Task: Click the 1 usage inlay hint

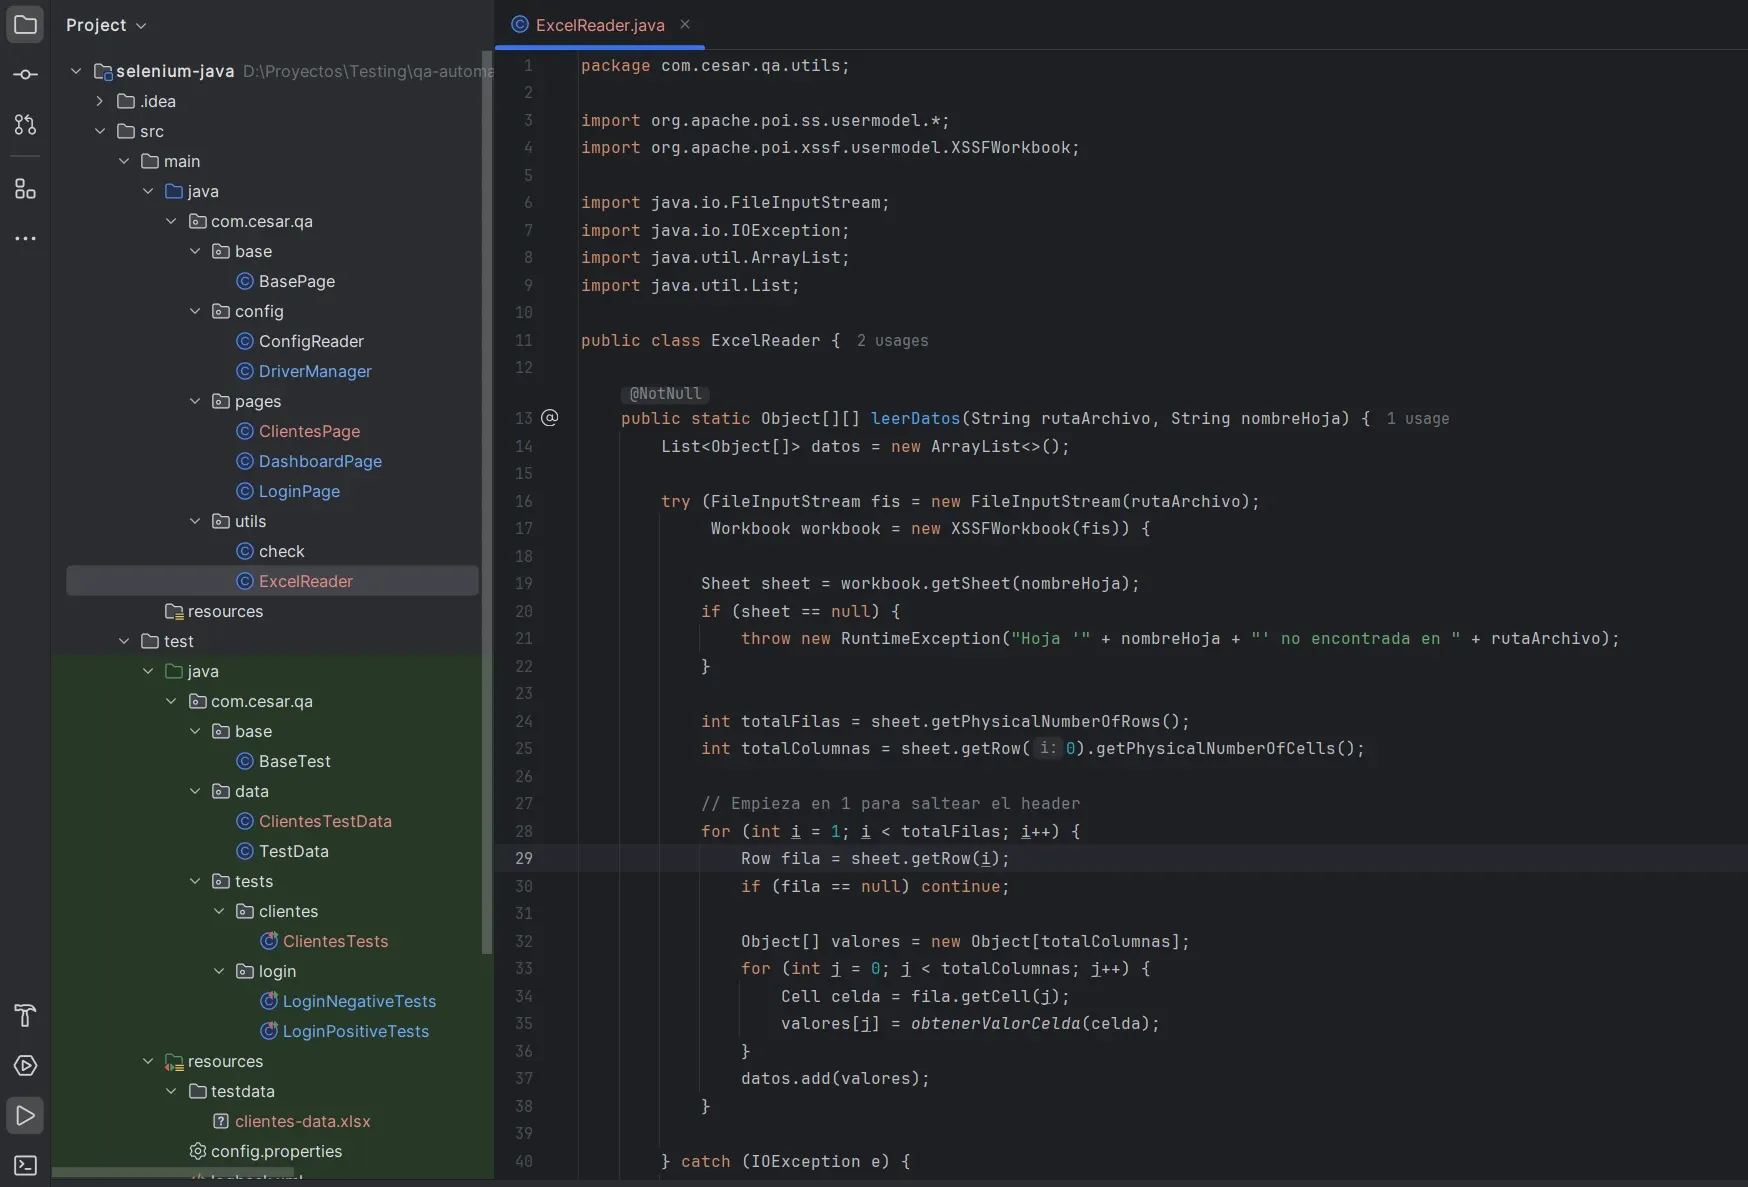Action: 1418,419
